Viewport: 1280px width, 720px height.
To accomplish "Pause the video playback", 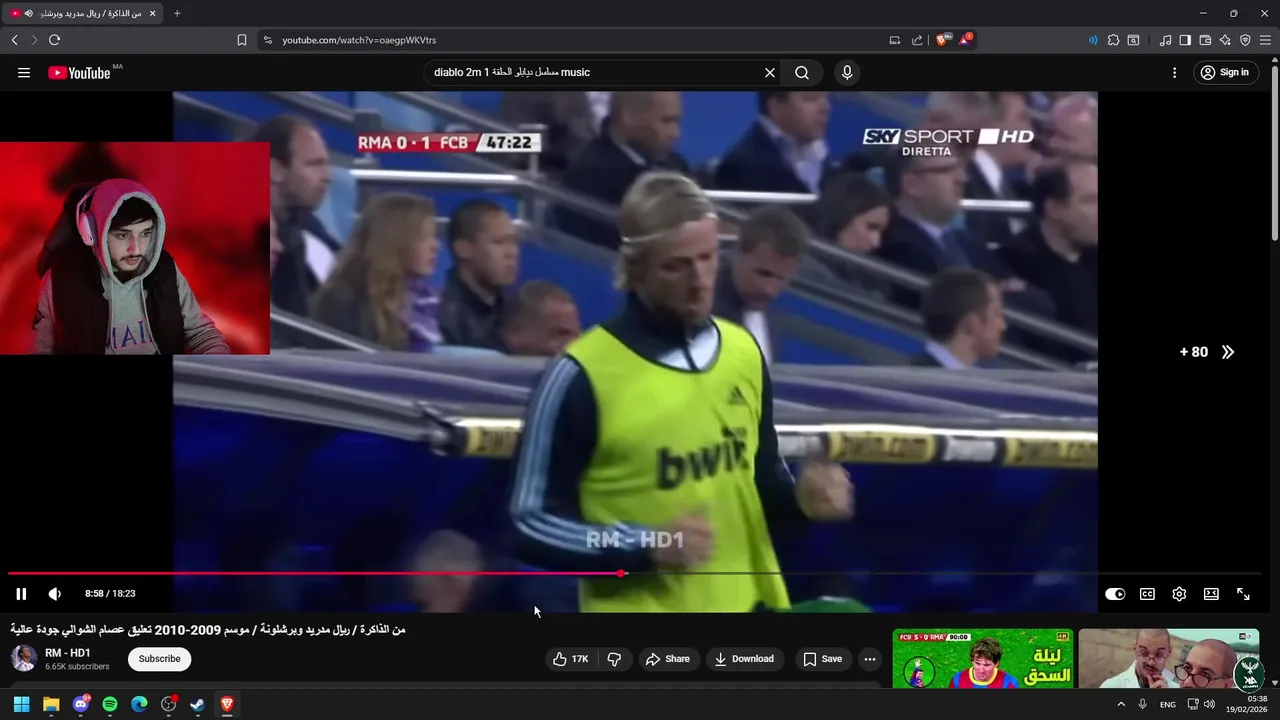I will pyautogui.click(x=21, y=594).
